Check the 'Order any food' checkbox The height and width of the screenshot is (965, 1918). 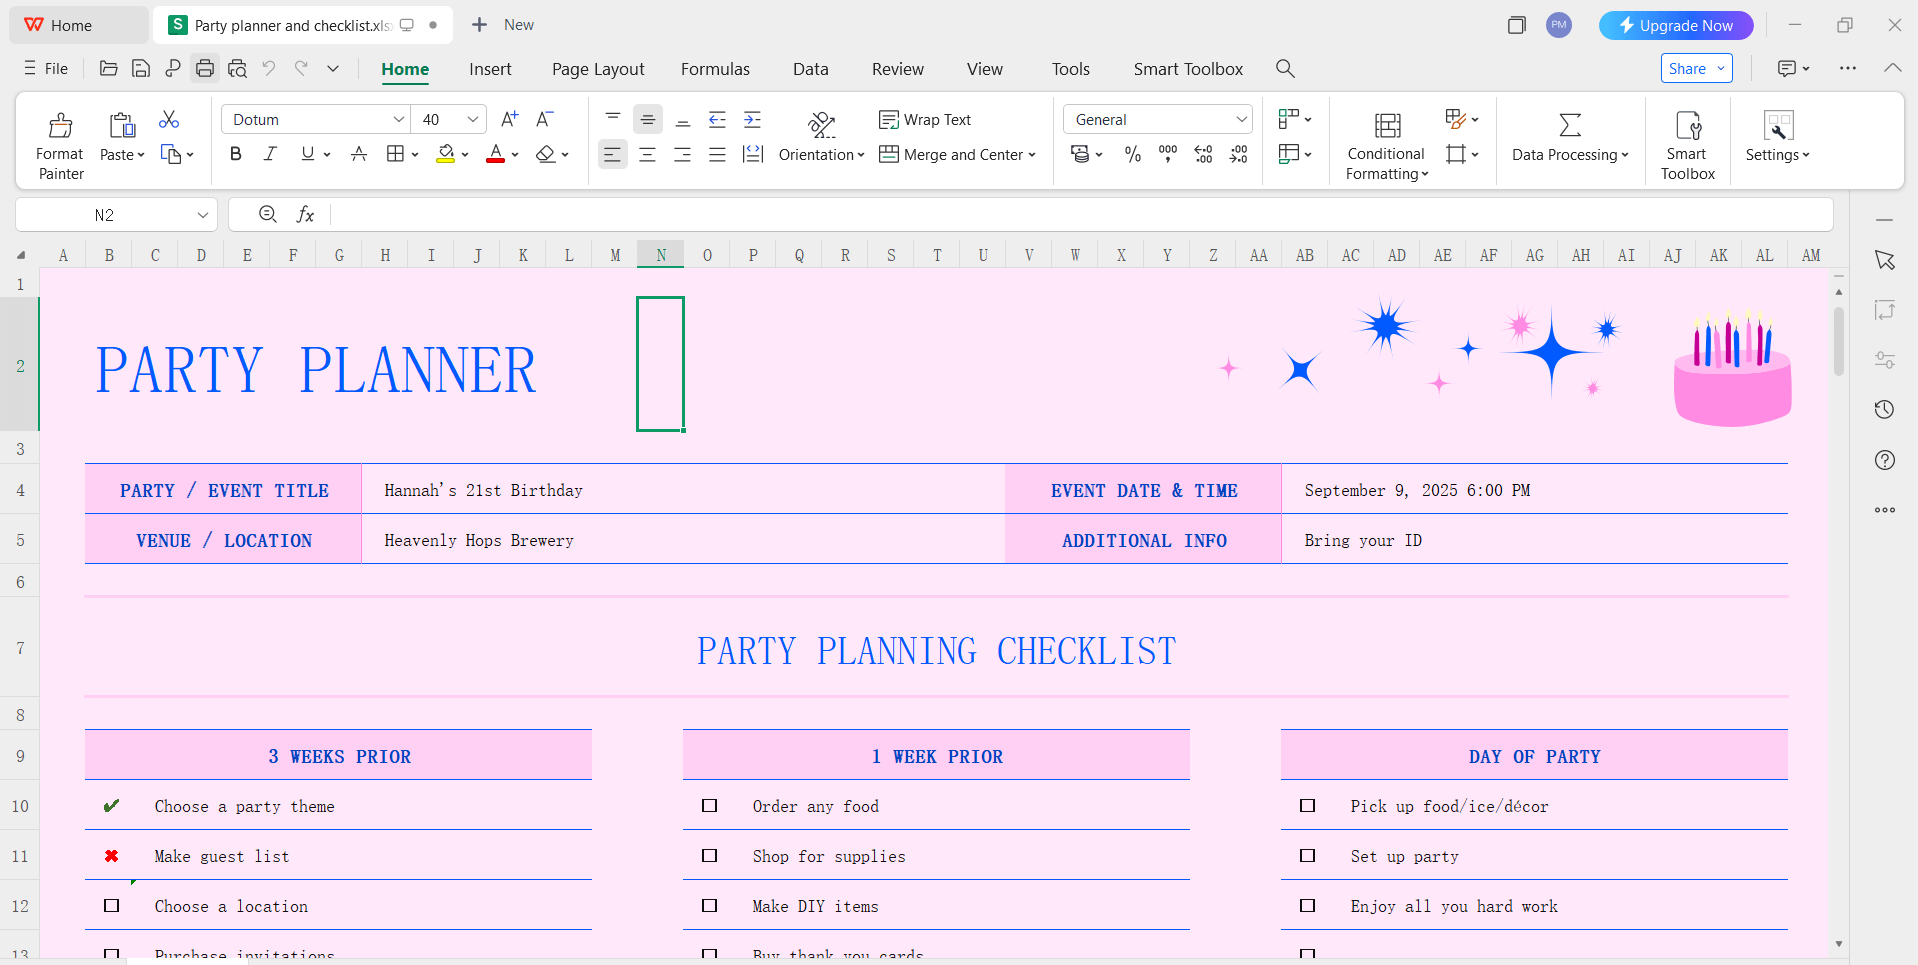pos(710,806)
